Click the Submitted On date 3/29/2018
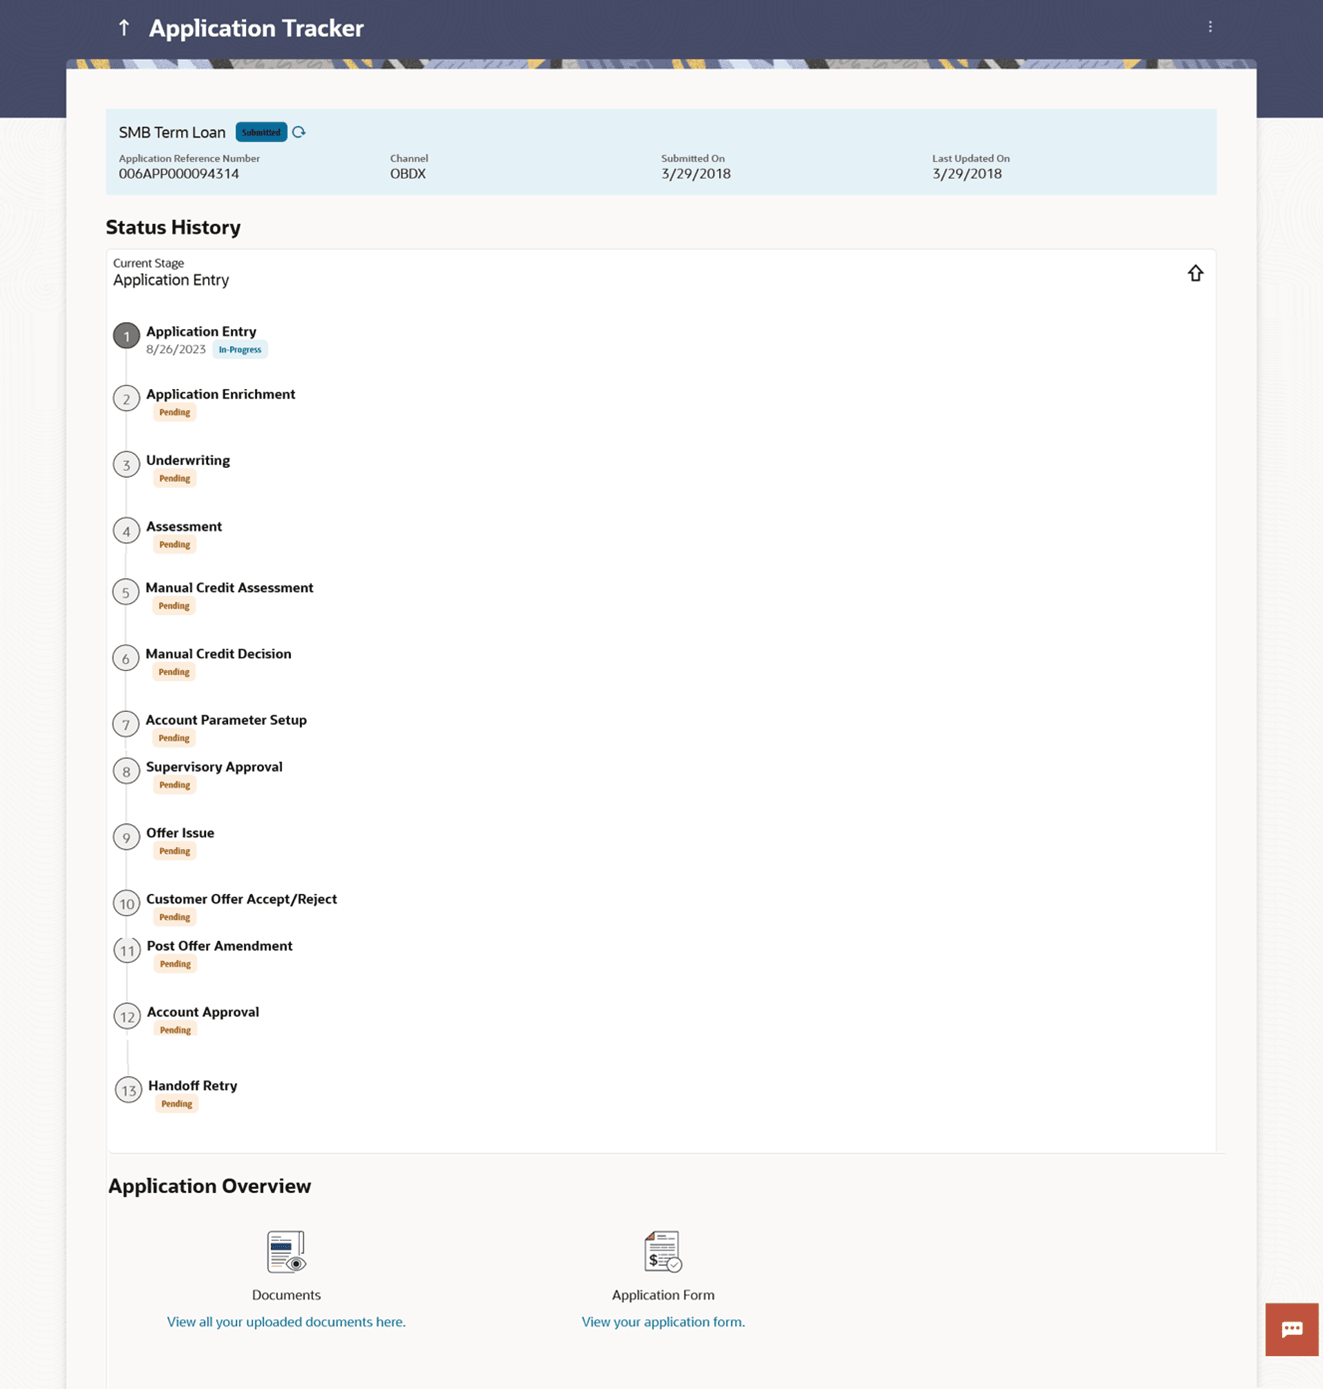The image size is (1323, 1389). tap(696, 174)
